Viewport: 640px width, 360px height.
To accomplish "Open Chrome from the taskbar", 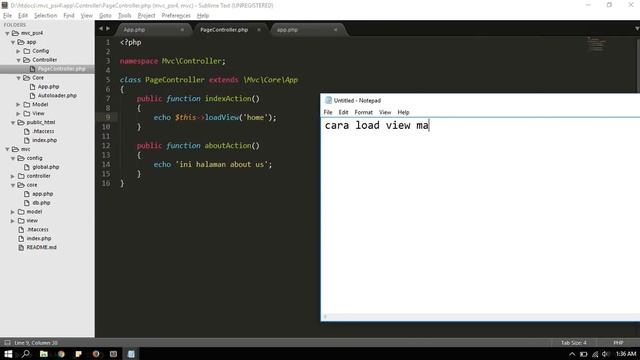I will [61, 354].
